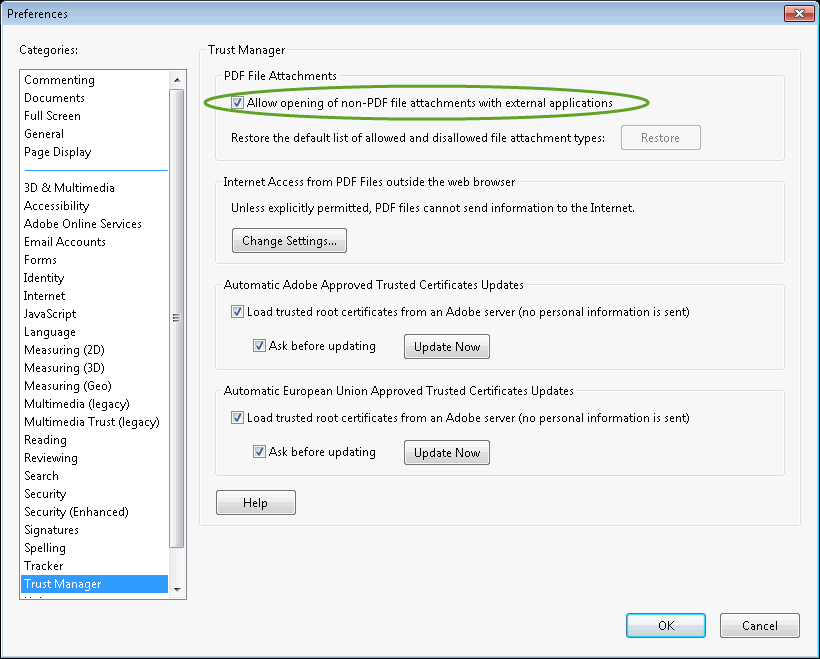Open the Spelling preferences
Viewport: 820px width, 659px height.
click(44, 547)
